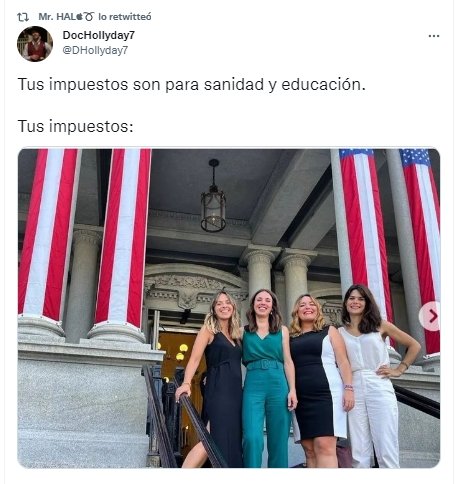Open DocHollyday7's profile avatar
The height and width of the screenshot is (484, 456).
pyautogui.click(x=35, y=44)
